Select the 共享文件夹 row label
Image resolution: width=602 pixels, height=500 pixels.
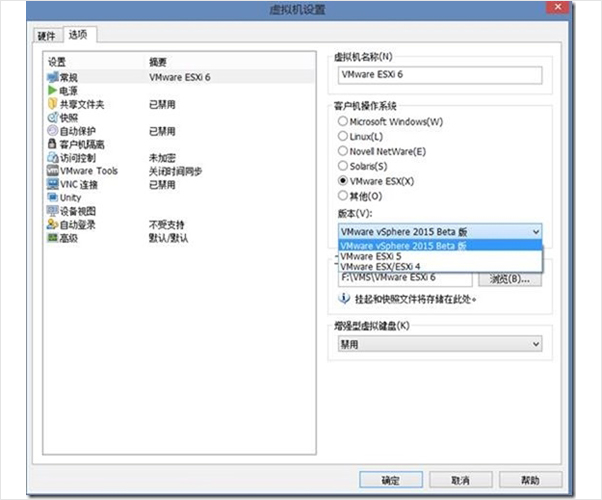[82, 104]
